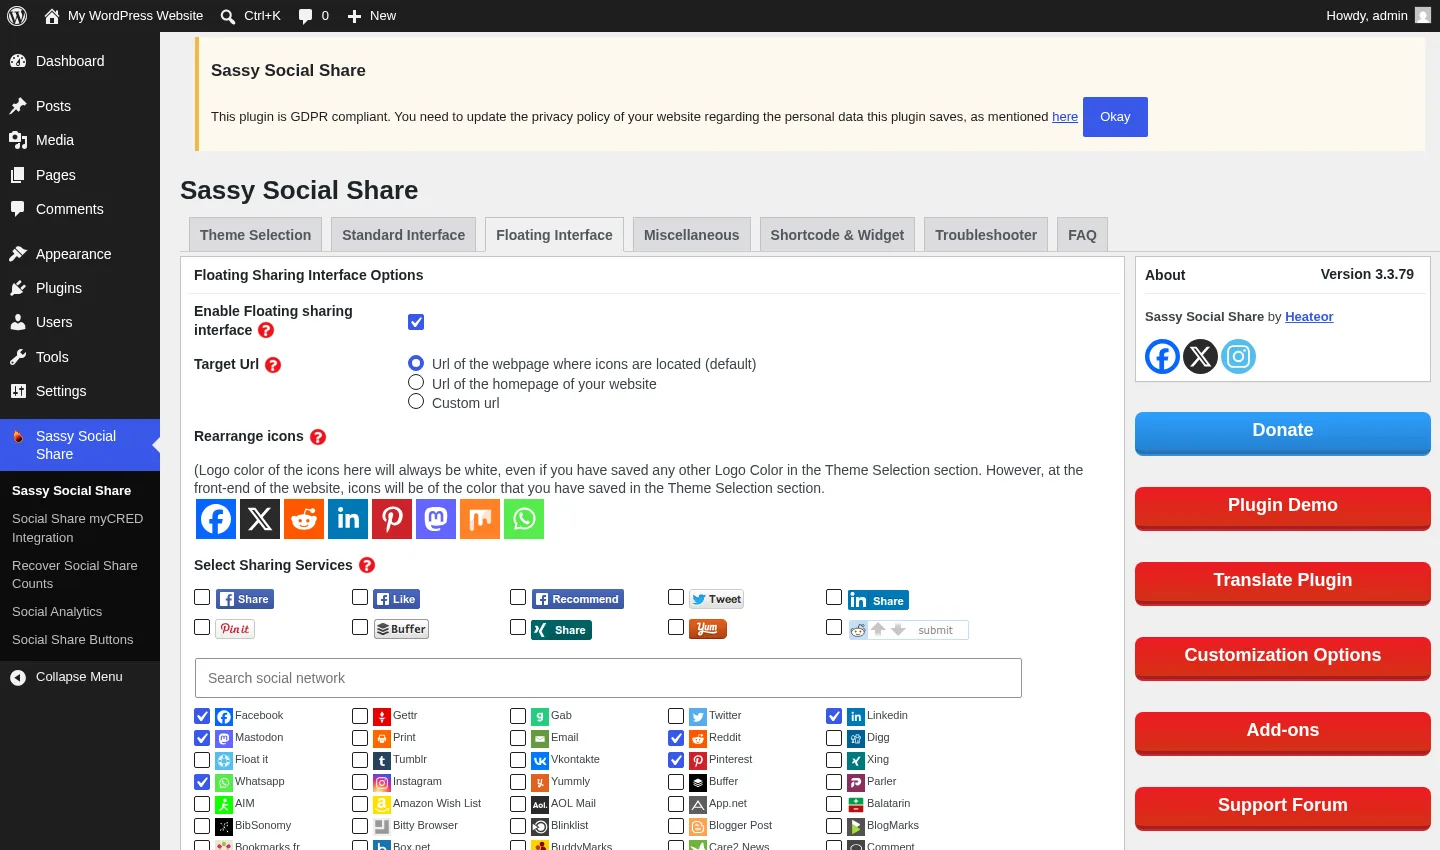The image size is (1440, 850).
Task: Click help icon beside Target Url
Action: click(x=273, y=365)
